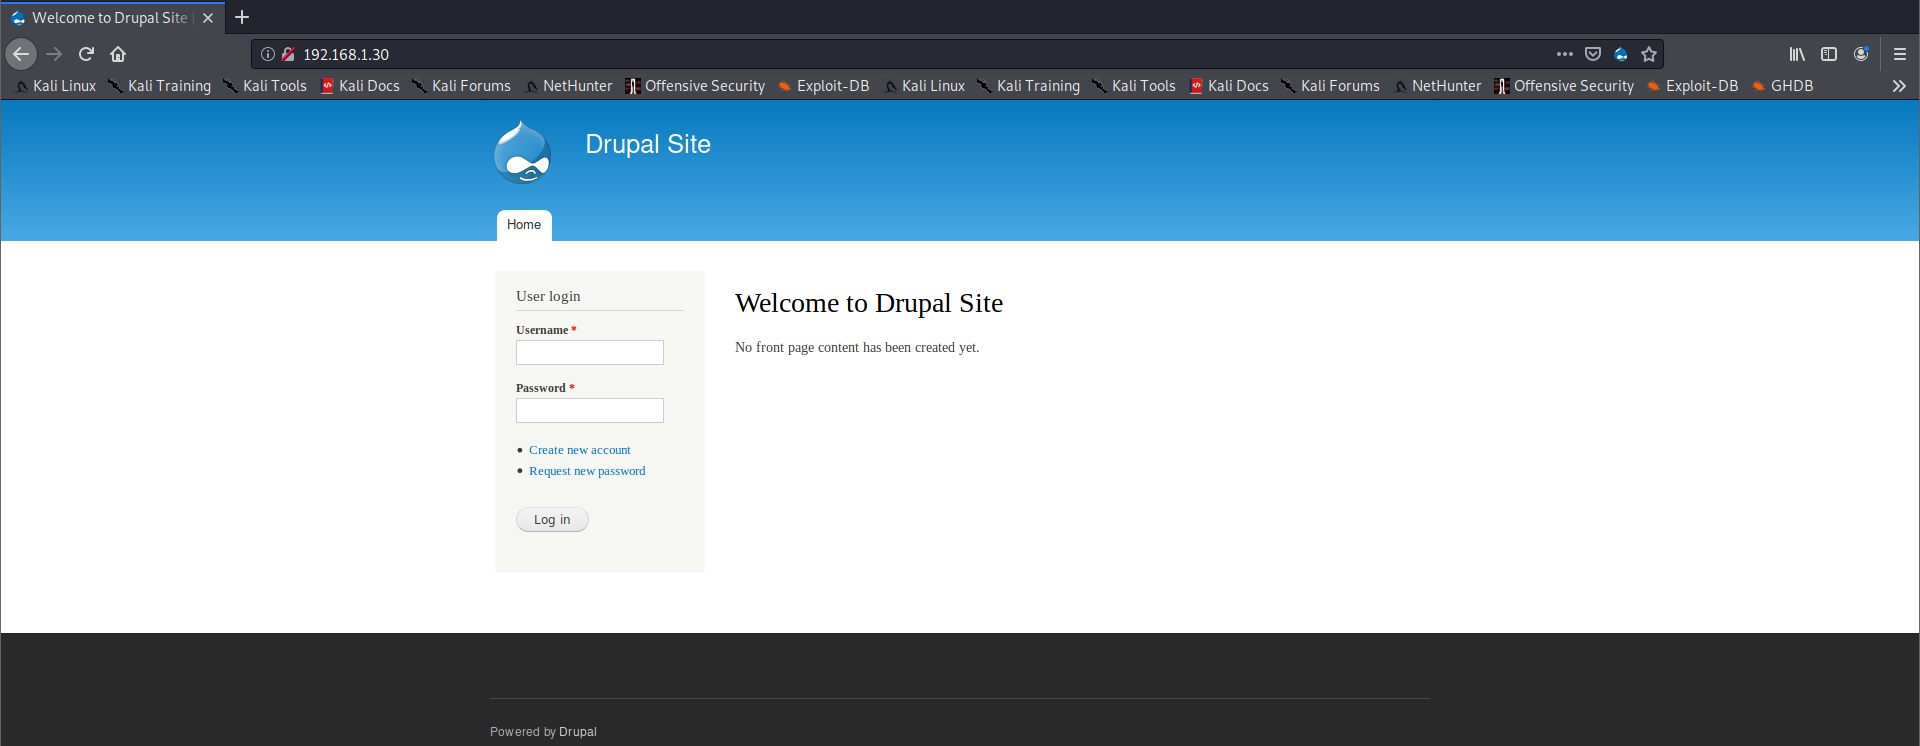Open the first Exploit-DB bookmark

[x=824, y=86]
